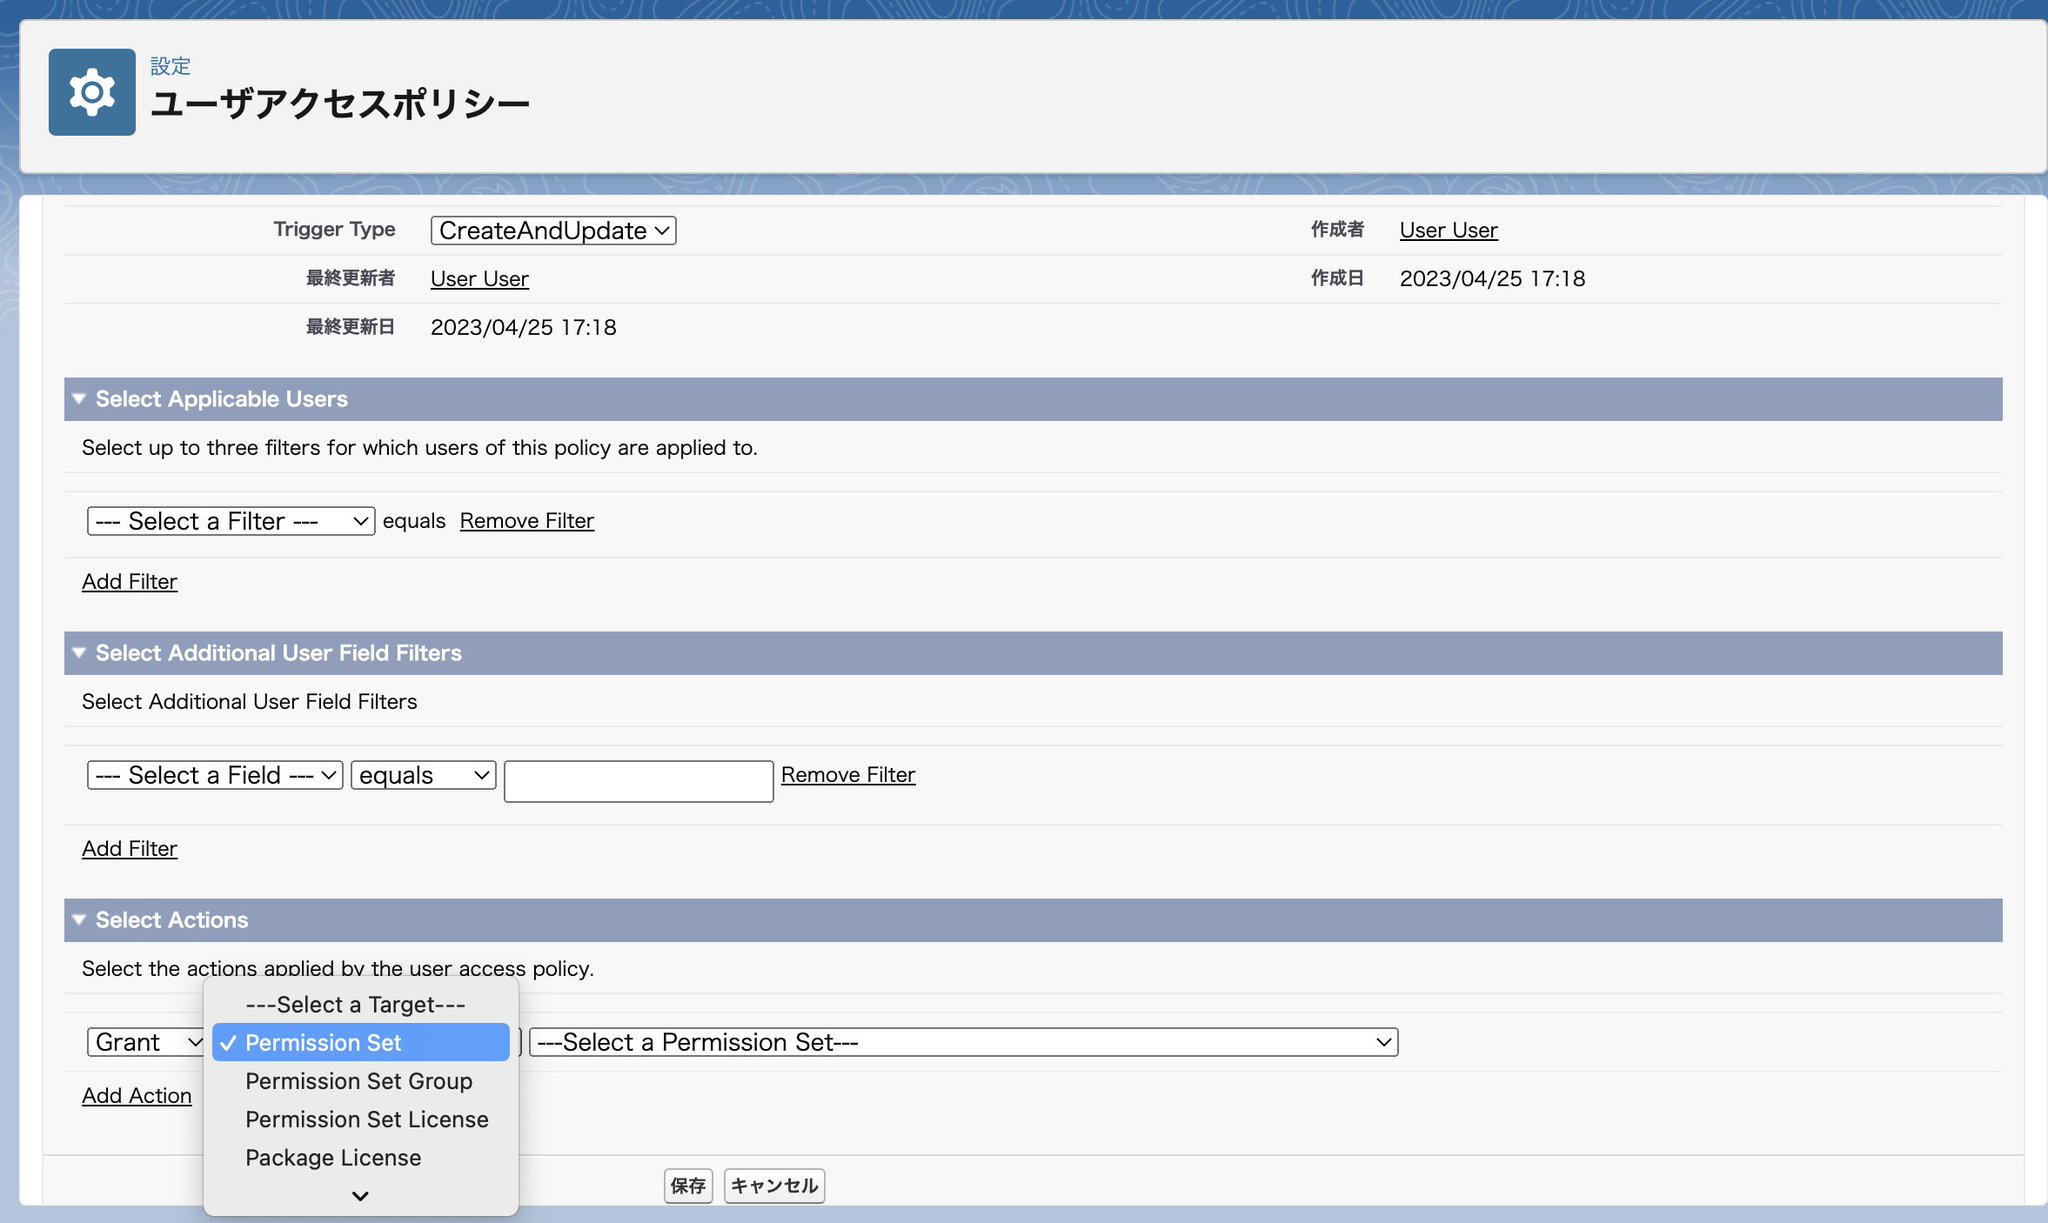The height and width of the screenshot is (1223, 2048).
Task: Collapse the Select Actions section
Action: [x=79, y=920]
